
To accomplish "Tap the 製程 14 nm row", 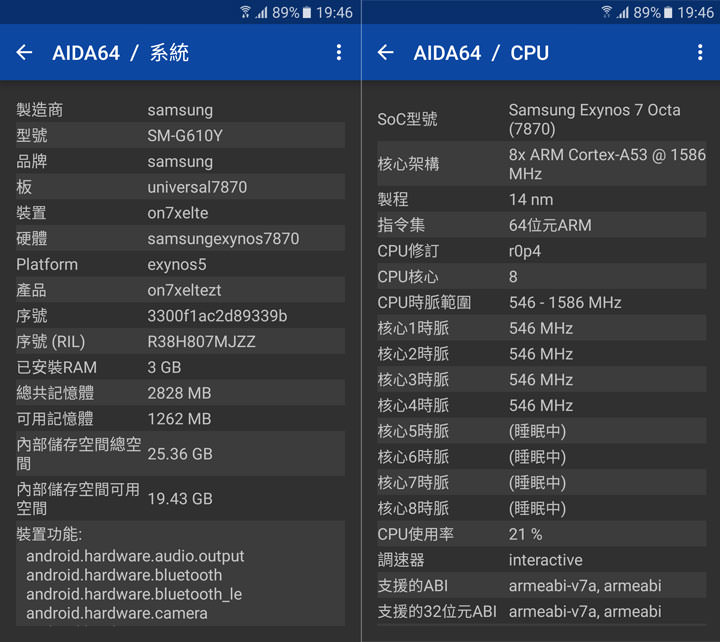I will click(541, 199).
